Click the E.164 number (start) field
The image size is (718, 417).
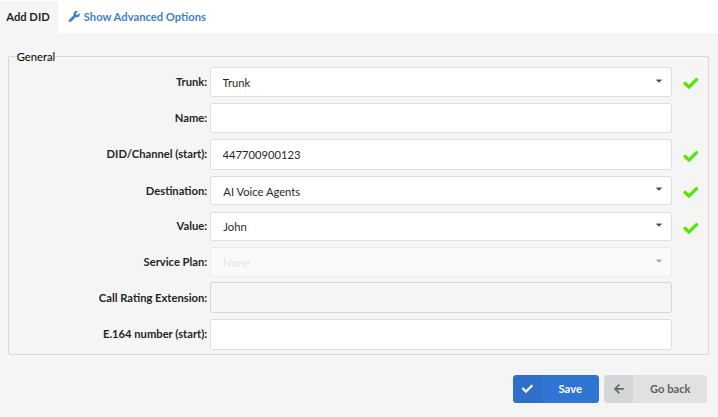point(441,334)
